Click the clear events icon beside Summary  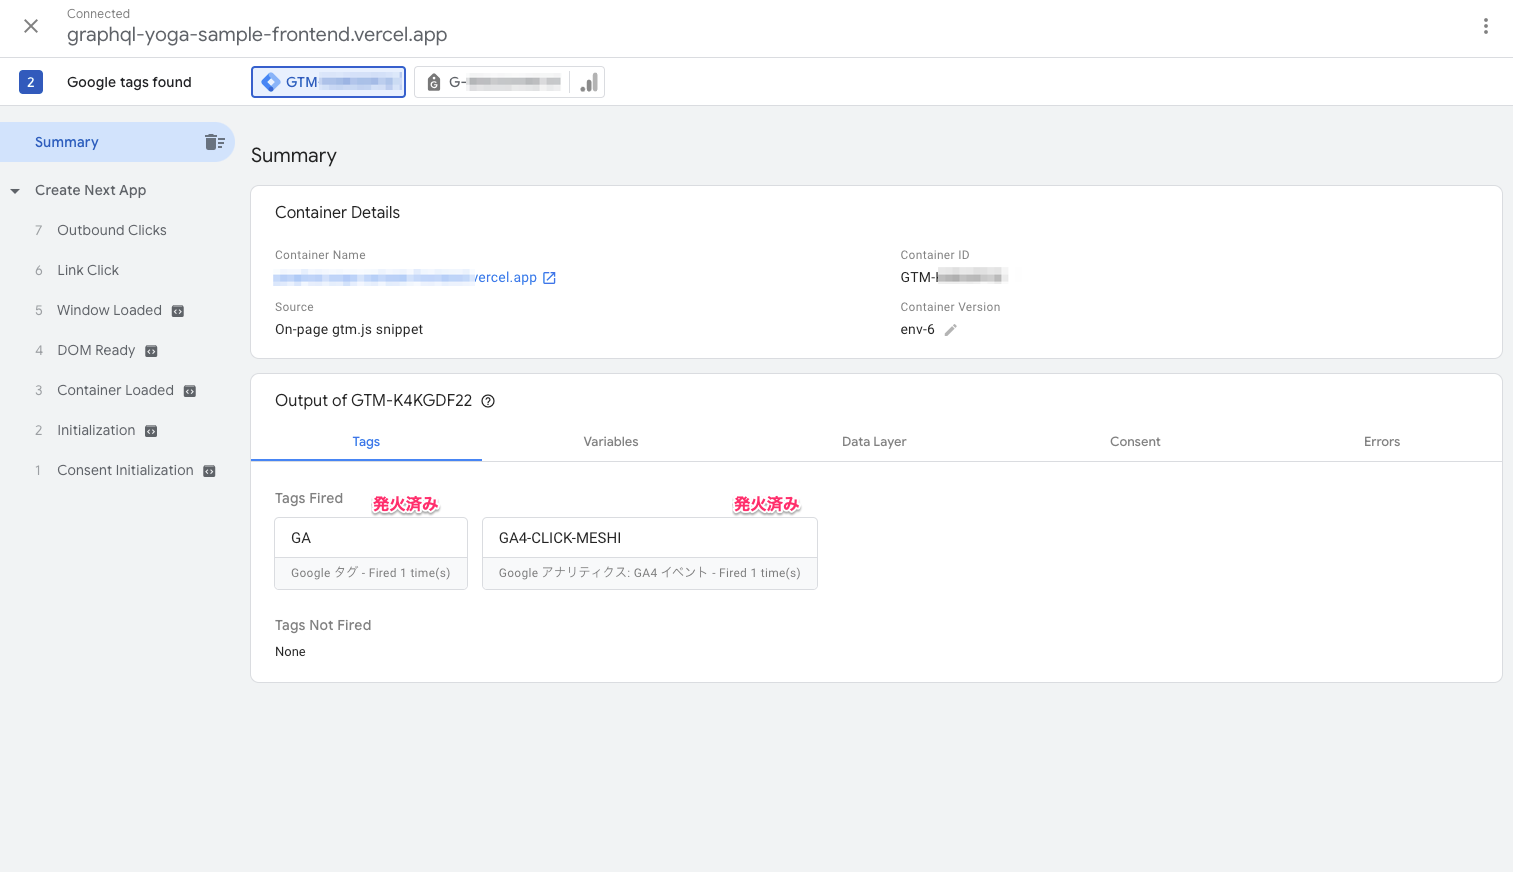tap(214, 142)
